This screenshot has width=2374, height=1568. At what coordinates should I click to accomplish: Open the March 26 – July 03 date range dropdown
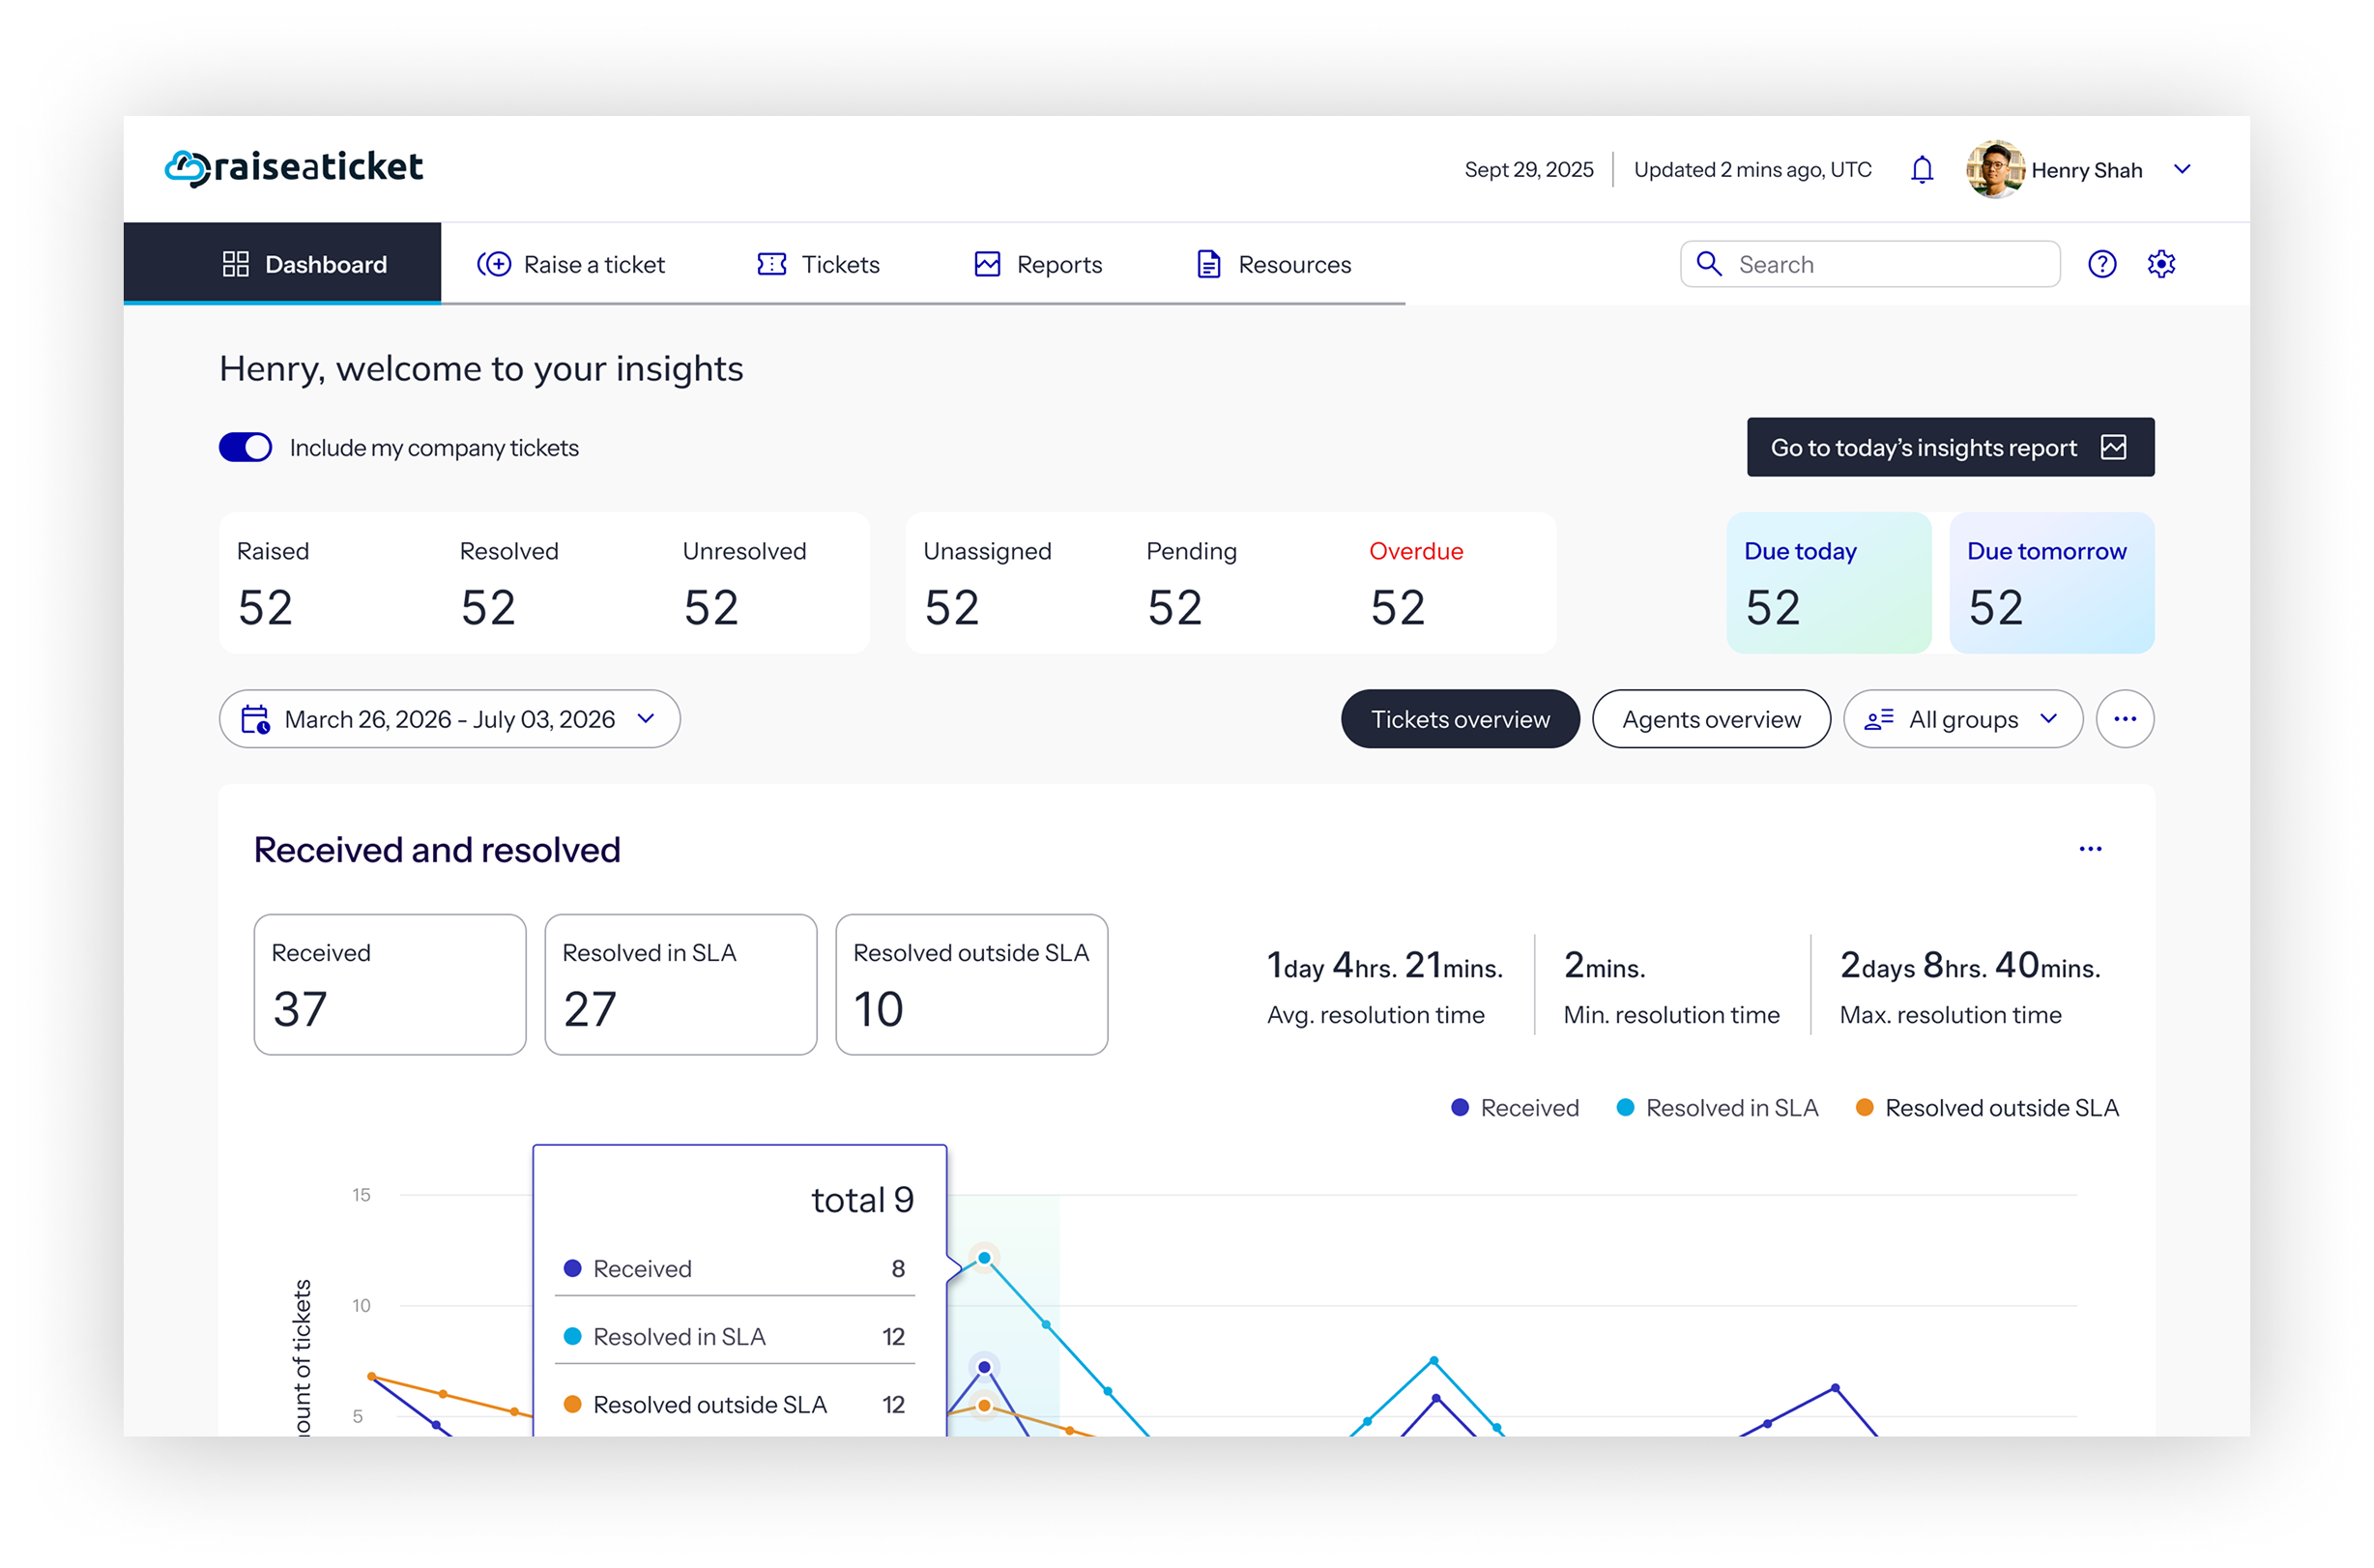pyautogui.click(x=450, y=719)
